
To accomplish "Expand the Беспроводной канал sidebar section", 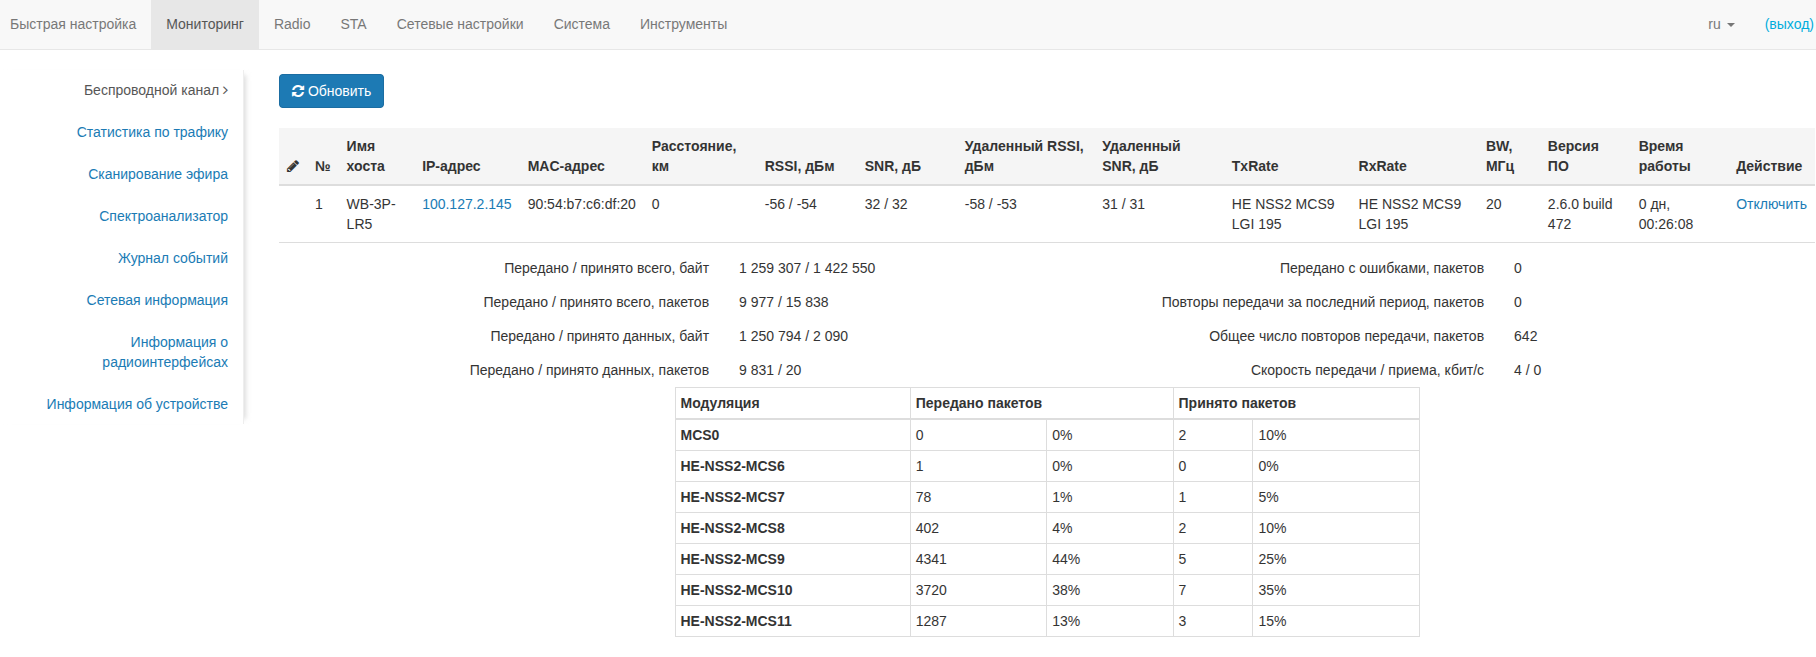I will click(156, 90).
